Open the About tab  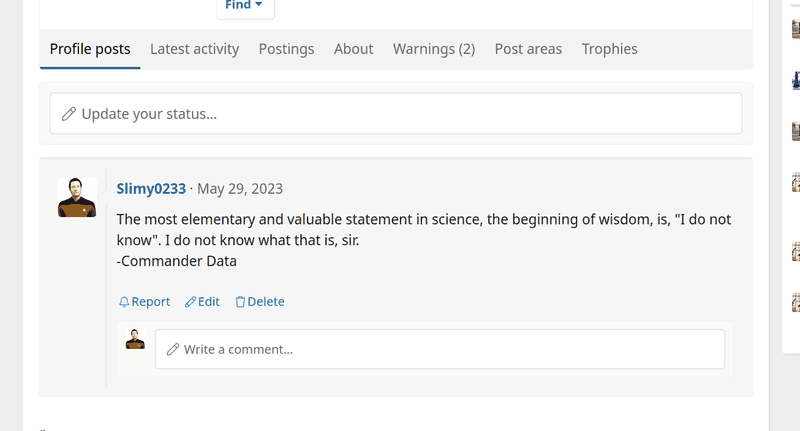[353, 49]
